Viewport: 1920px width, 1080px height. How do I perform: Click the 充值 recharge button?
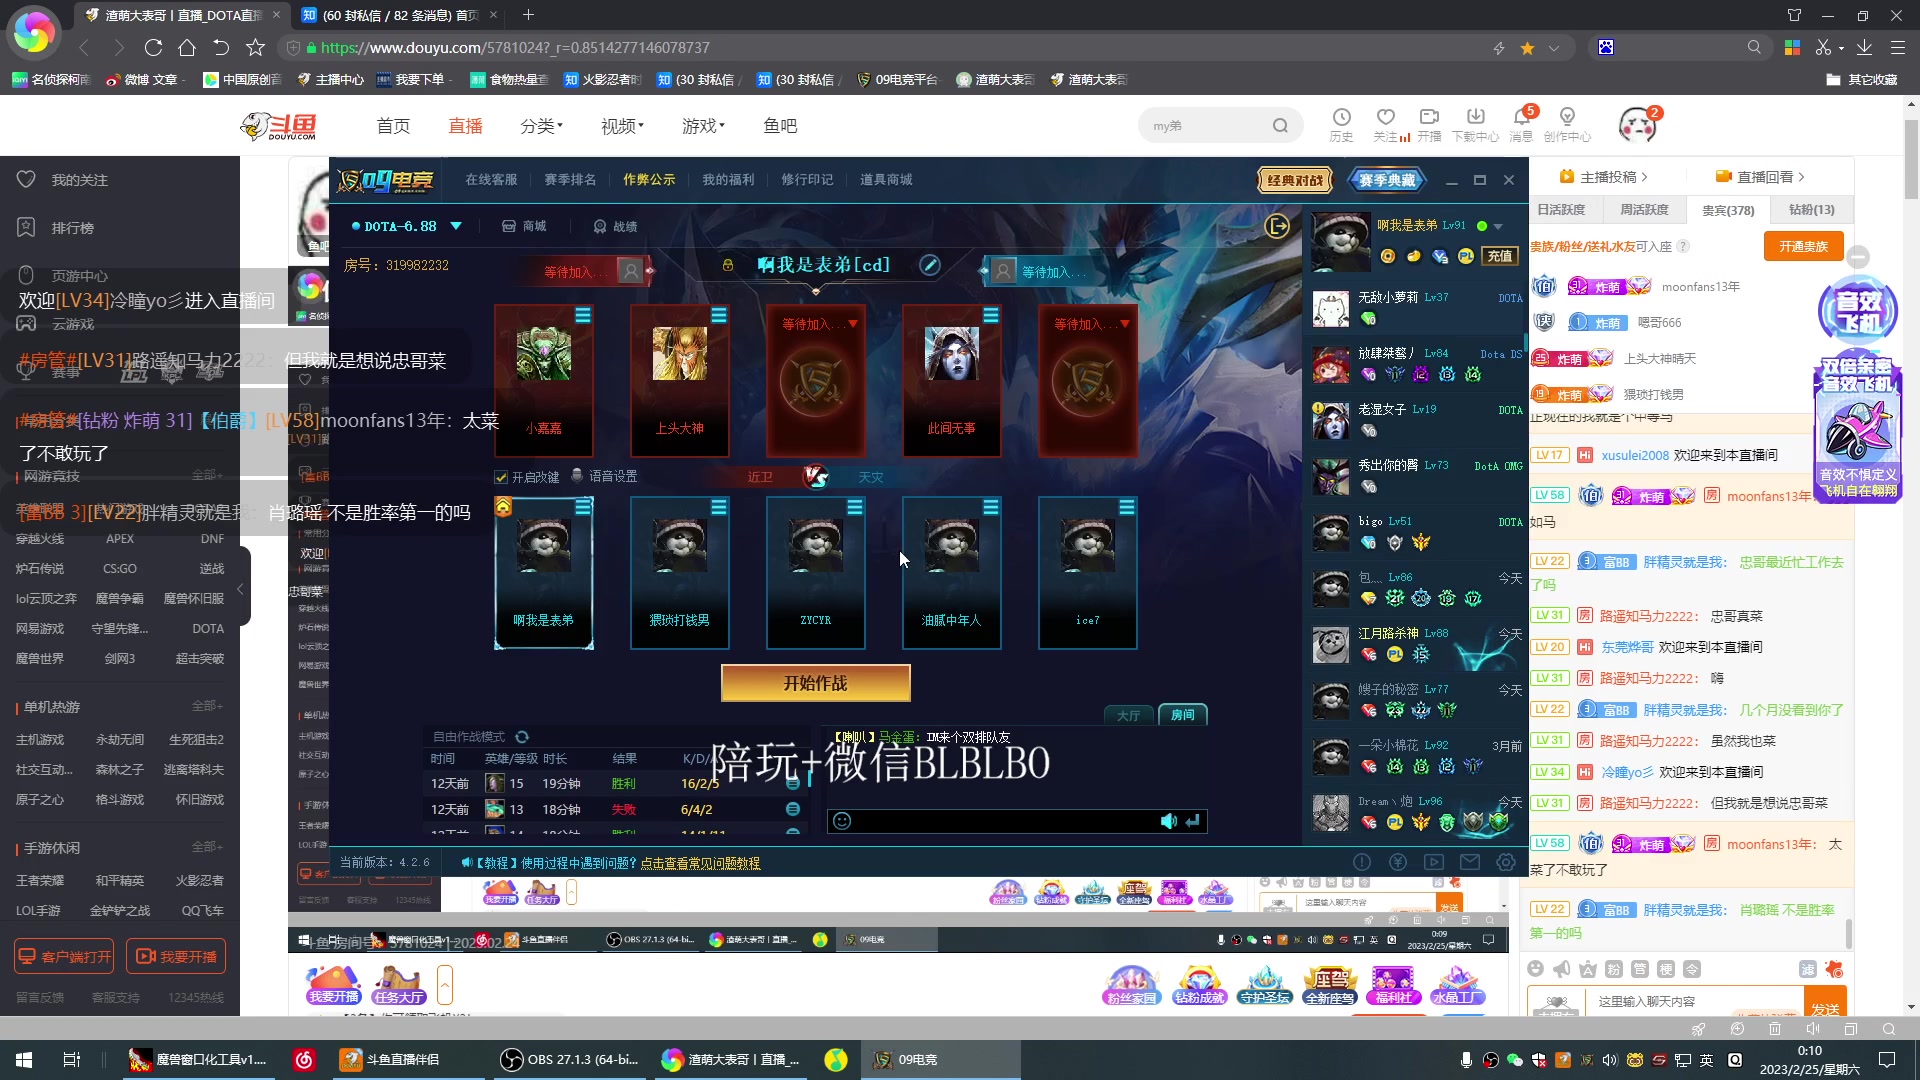pyautogui.click(x=1500, y=256)
